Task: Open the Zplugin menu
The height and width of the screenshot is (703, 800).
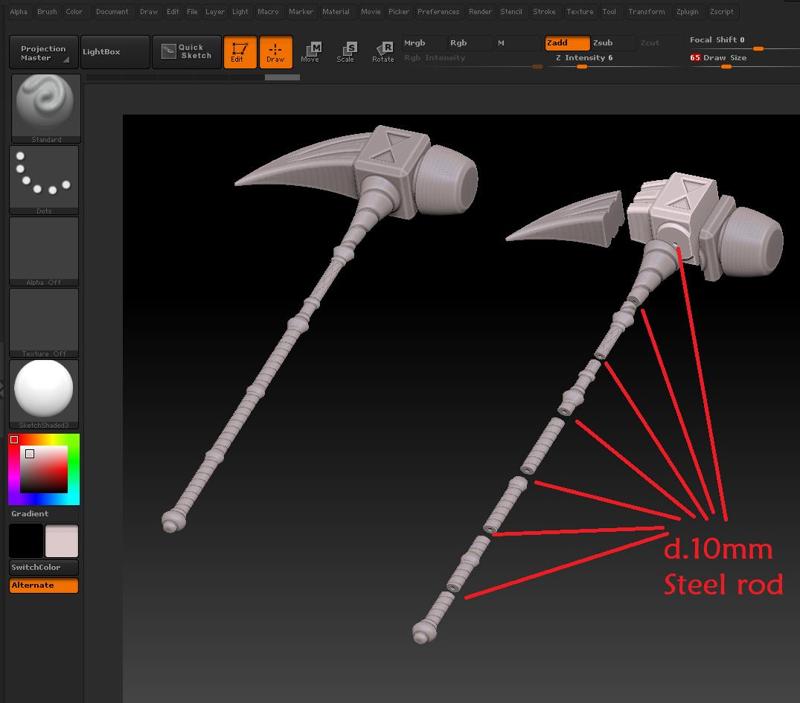Action: tap(686, 11)
